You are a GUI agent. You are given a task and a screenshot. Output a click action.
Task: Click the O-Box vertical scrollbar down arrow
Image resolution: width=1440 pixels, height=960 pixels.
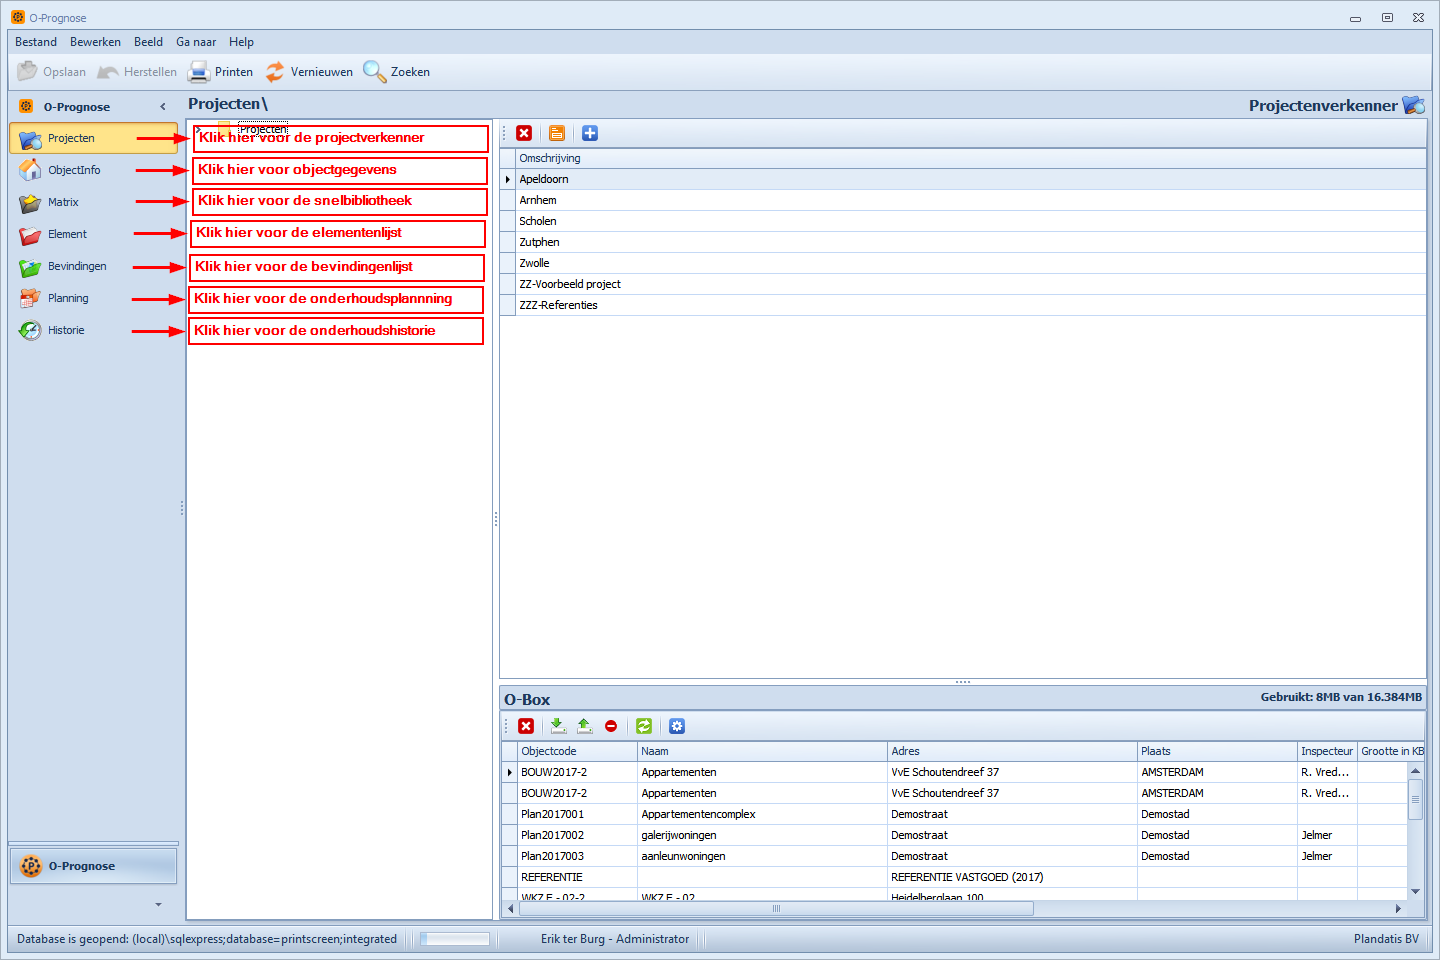tap(1415, 891)
